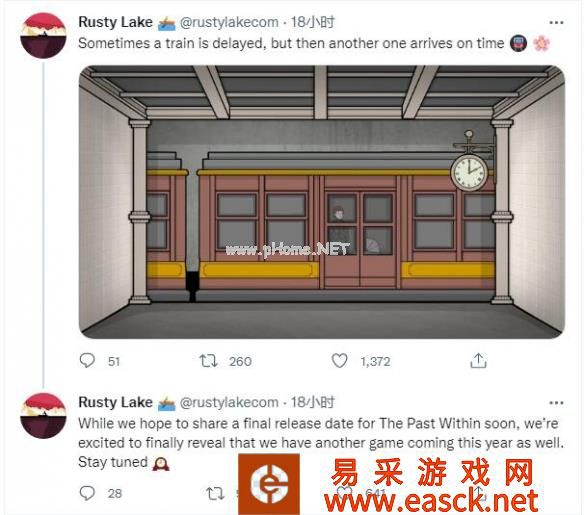The image size is (584, 515).
Task: Click the Rusty Lake name on the second tweet
Action: (115, 402)
